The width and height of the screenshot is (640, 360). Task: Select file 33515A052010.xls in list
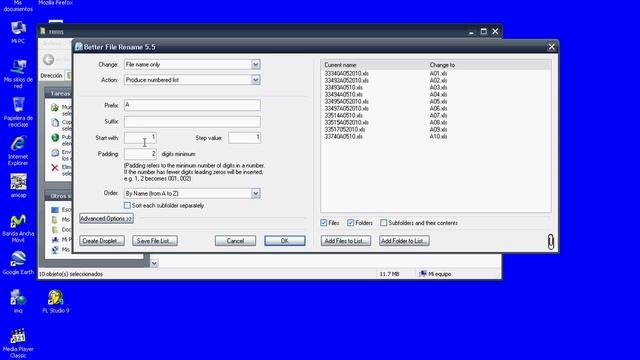[x=347, y=122]
